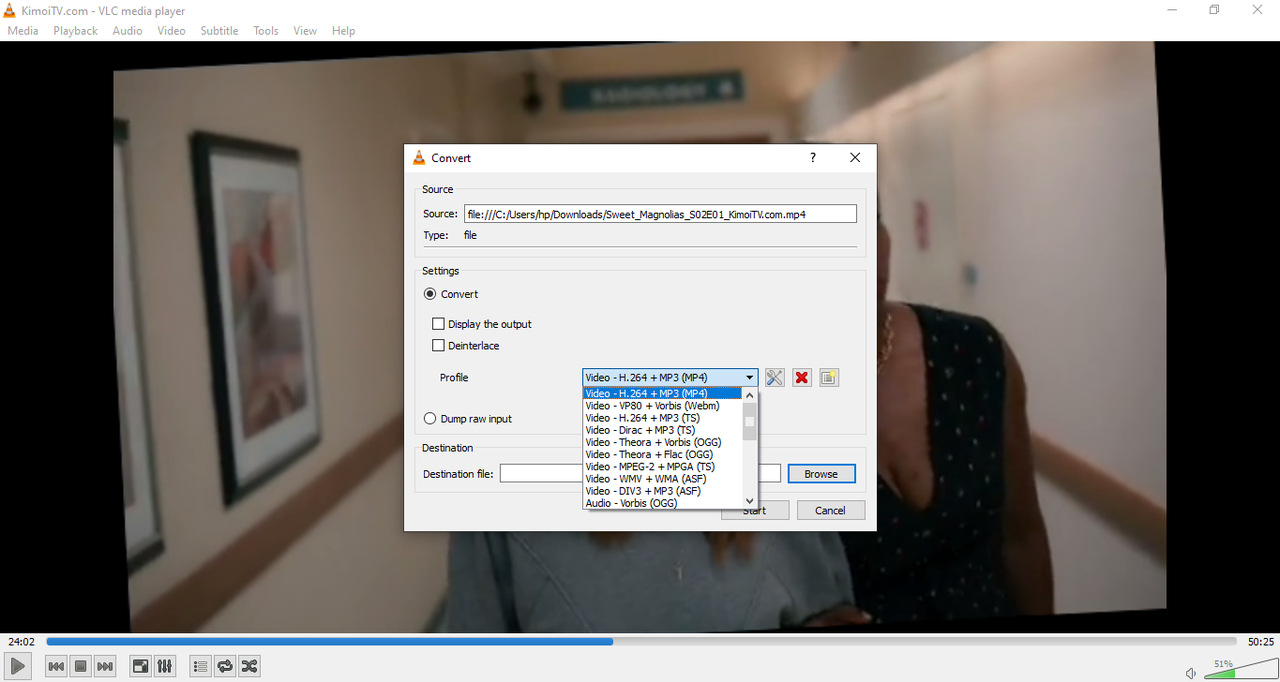The height and width of the screenshot is (682, 1280).
Task: Toggle loop repeat mode icon
Action: (x=225, y=666)
